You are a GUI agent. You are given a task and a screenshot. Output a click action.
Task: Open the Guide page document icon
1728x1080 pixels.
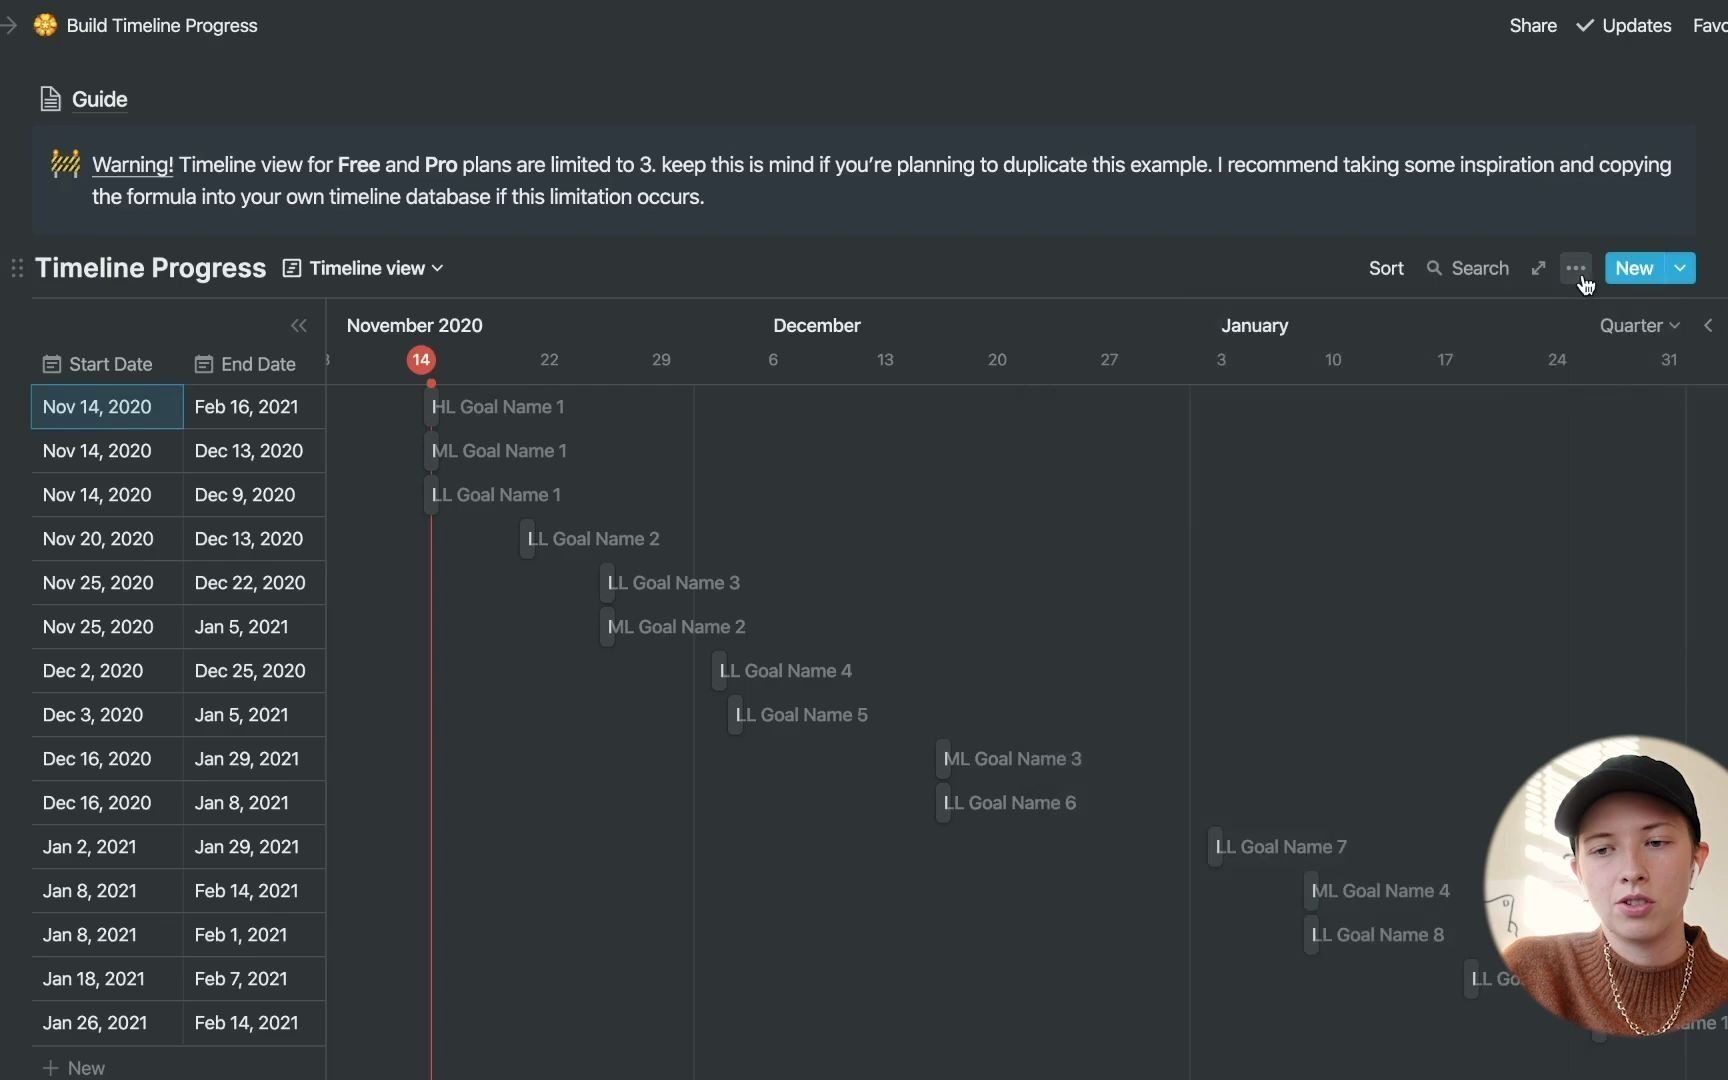50,98
